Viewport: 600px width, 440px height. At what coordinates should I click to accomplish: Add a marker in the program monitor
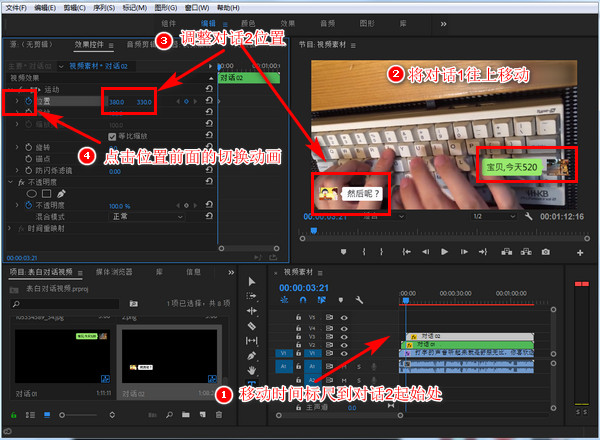(x=343, y=252)
